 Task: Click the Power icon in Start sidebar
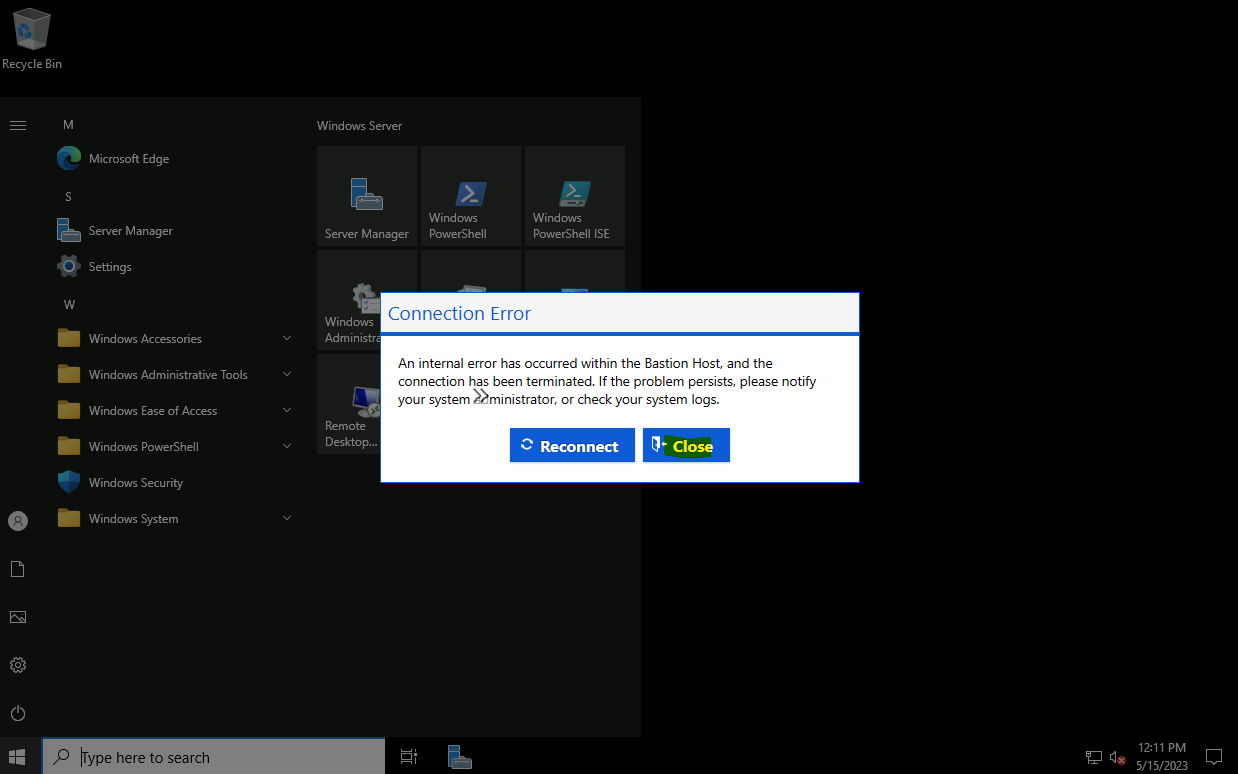coord(17,713)
